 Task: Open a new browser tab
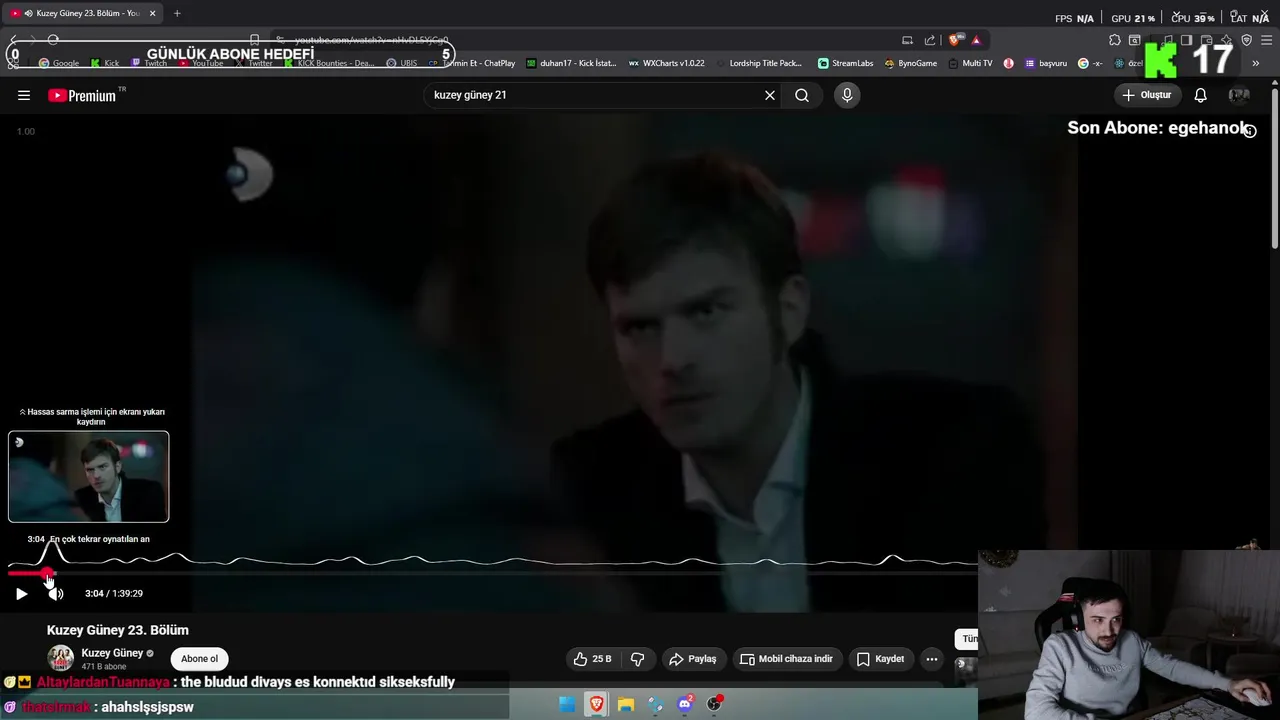177,13
